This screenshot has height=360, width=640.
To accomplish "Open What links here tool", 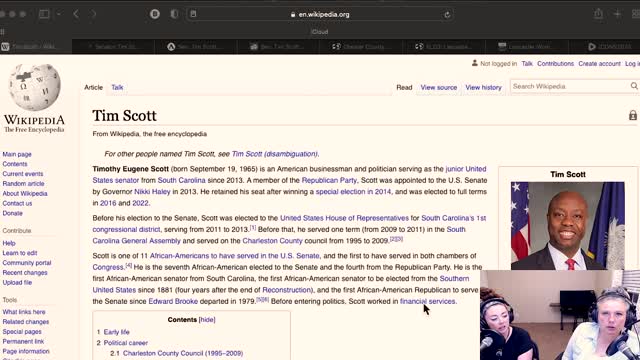I will click(x=24, y=312).
